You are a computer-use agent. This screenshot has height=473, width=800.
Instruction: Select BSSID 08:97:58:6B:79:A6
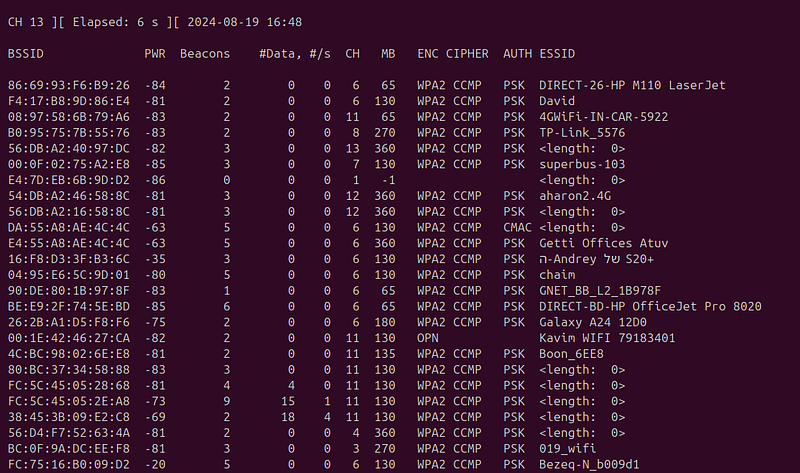tap(68, 117)
